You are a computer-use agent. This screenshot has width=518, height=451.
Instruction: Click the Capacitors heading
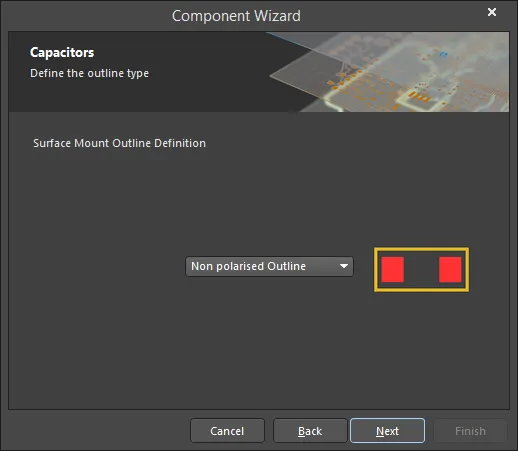click(62, 52)
